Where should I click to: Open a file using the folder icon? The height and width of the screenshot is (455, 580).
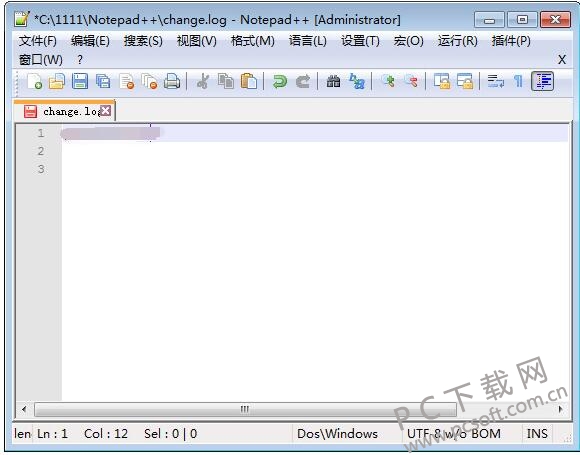pos(57,81)
